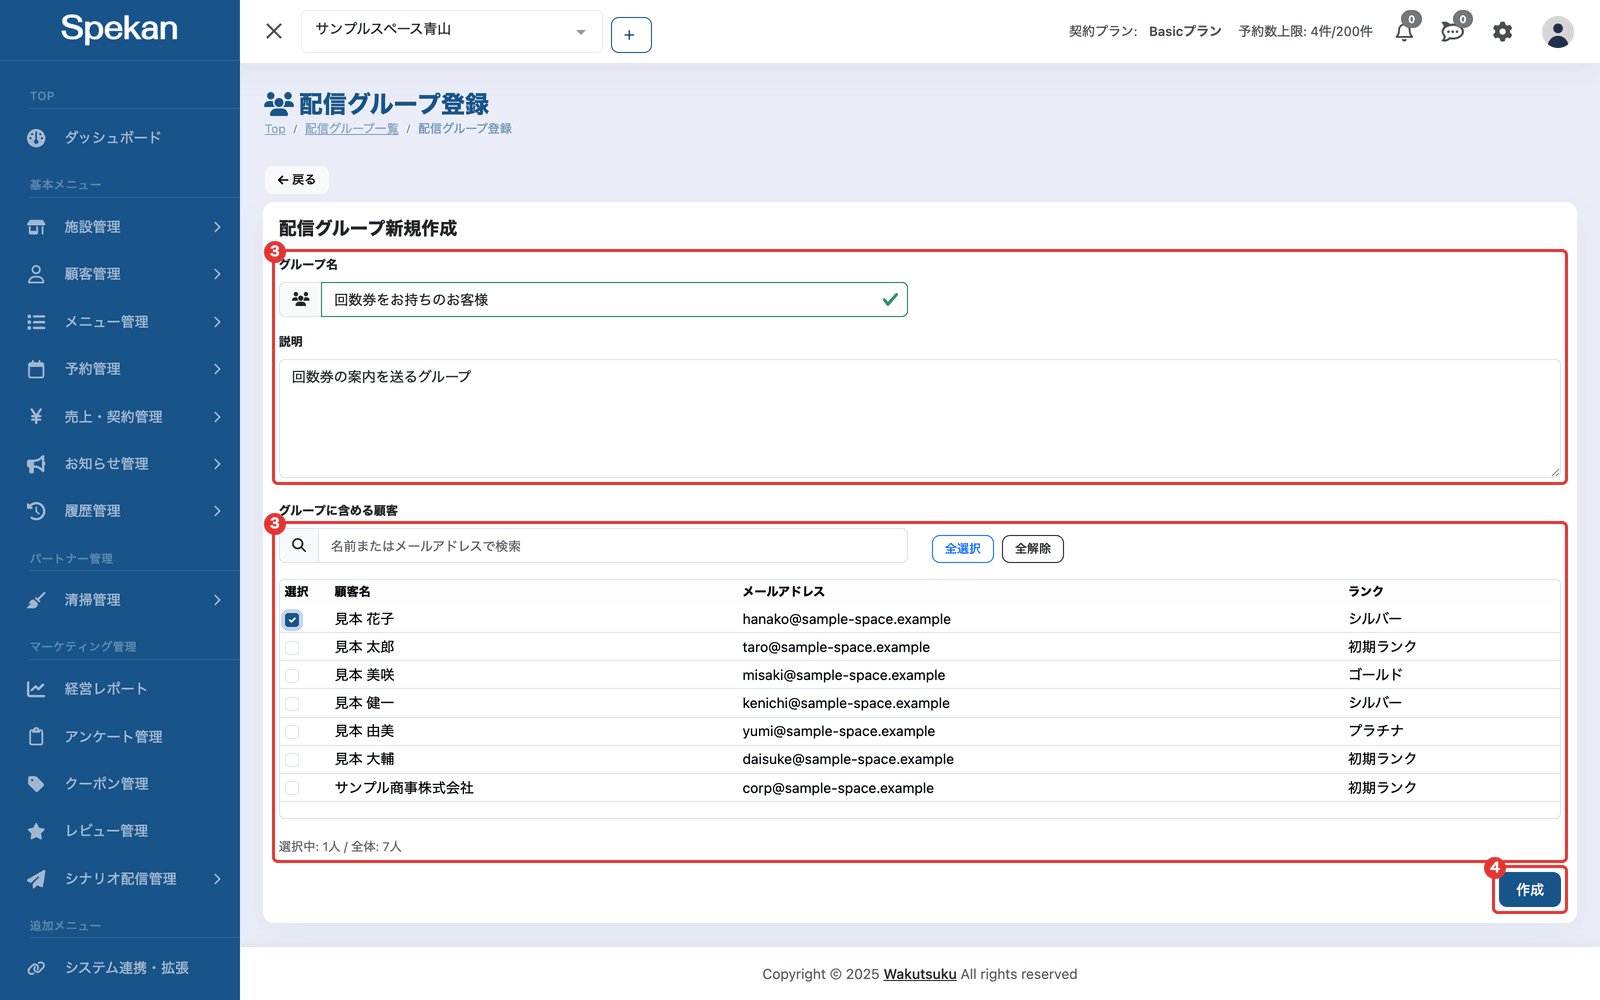The image size is (1600, 1000).
Task: Expand the お知らせ管理 menu
Action: tap(120, 464)
